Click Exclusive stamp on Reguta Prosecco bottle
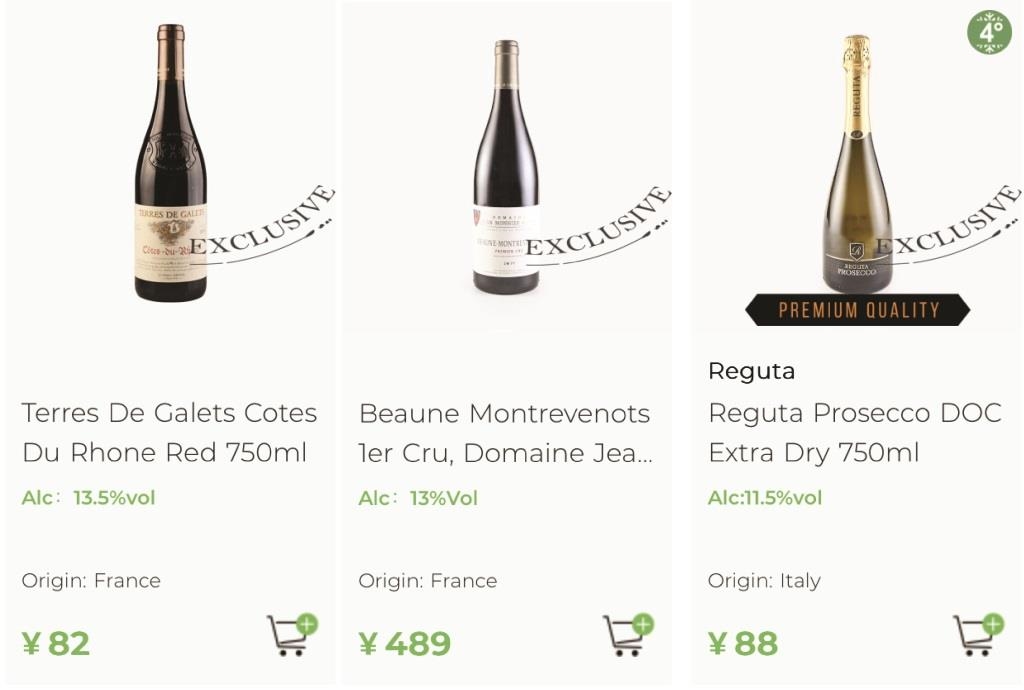 tap(948, 225)
